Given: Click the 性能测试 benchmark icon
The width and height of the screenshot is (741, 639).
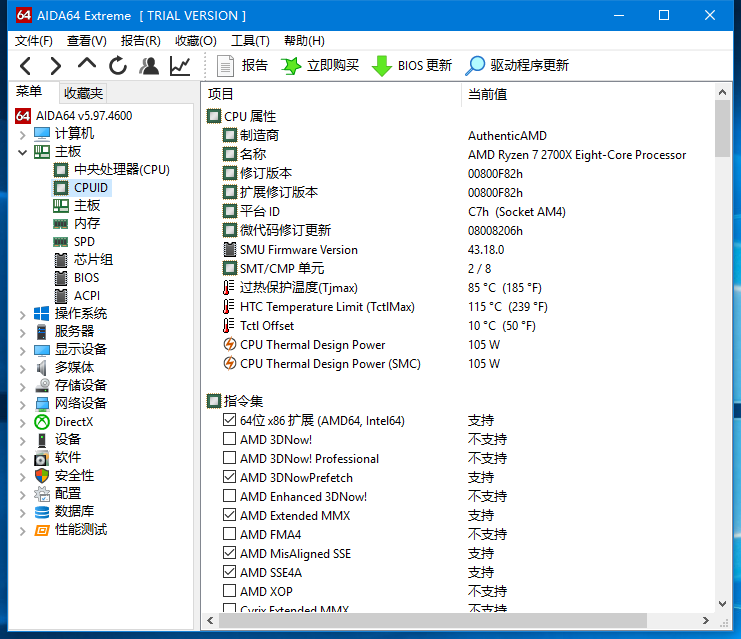Looking at the screenshot, I should pos(42,530).
